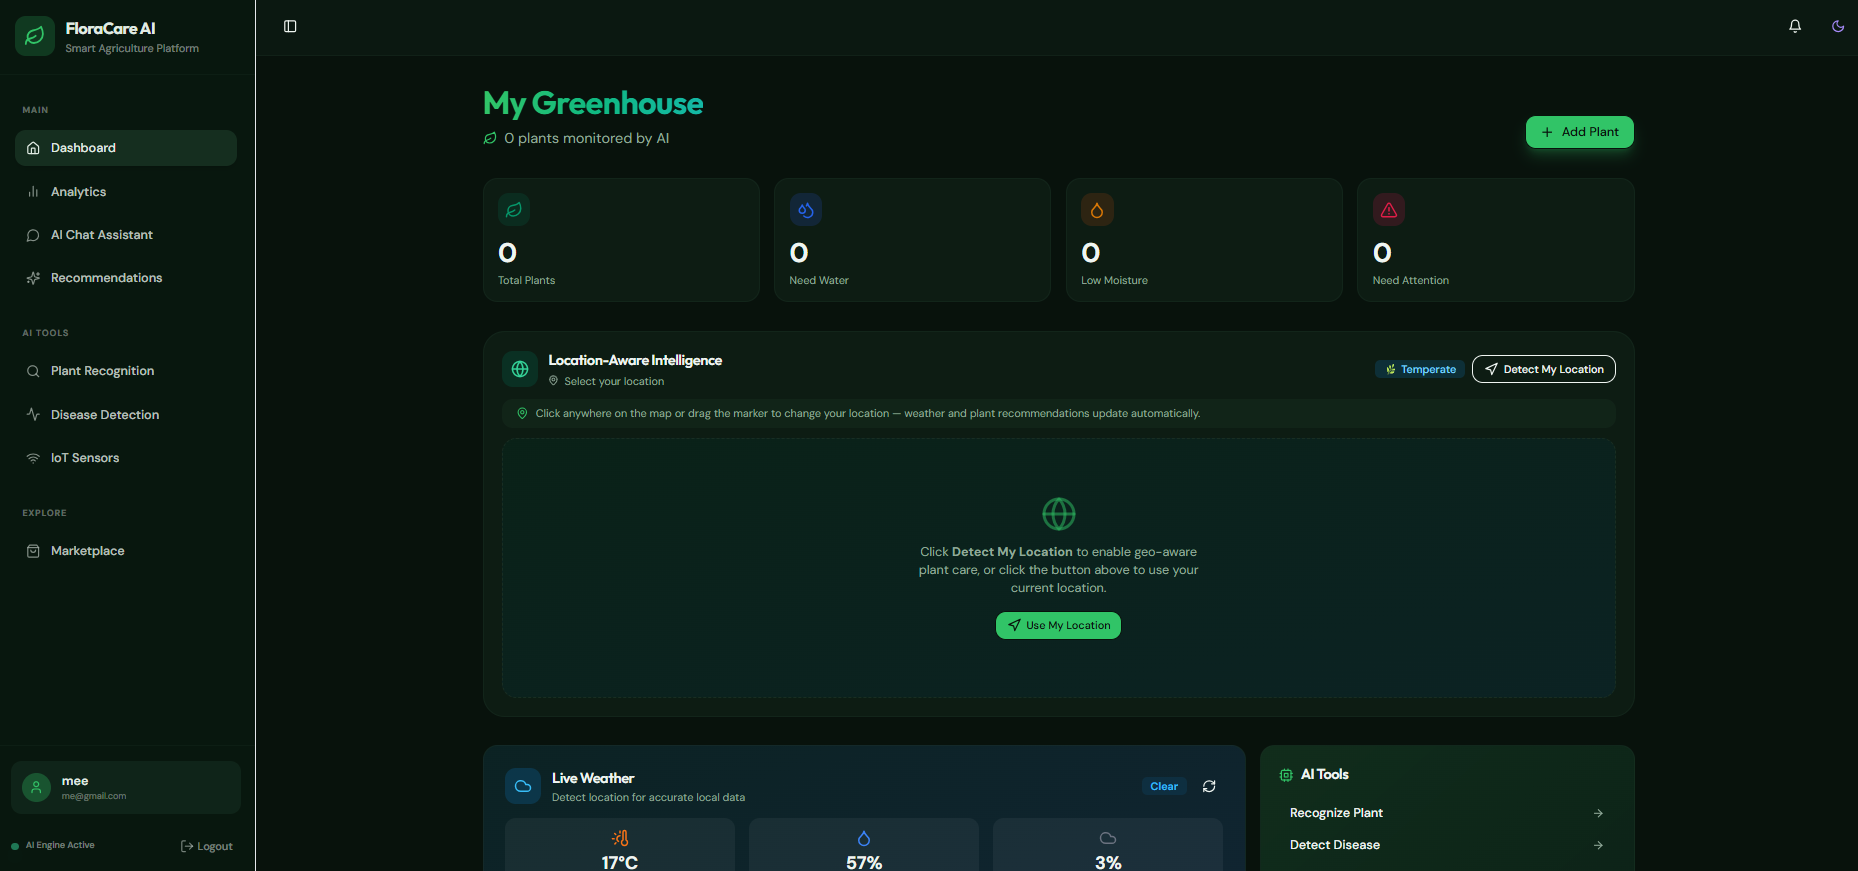Viewport: 1858px width, 871px height.
Task: Click the Clear weather badge
Action: (1164, 786)
